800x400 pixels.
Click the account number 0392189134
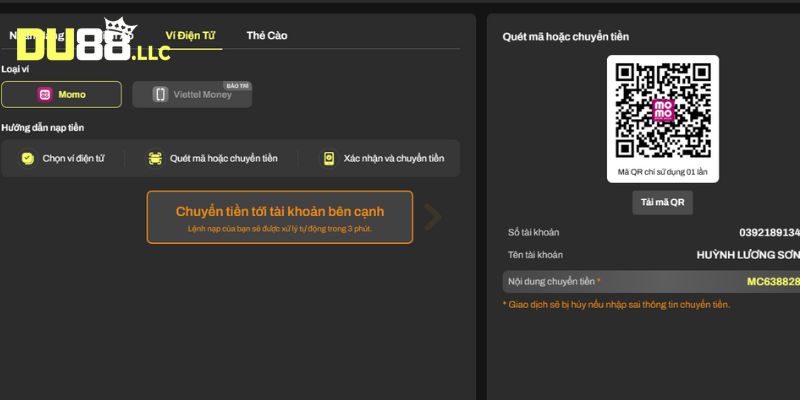tap(769, 233)
